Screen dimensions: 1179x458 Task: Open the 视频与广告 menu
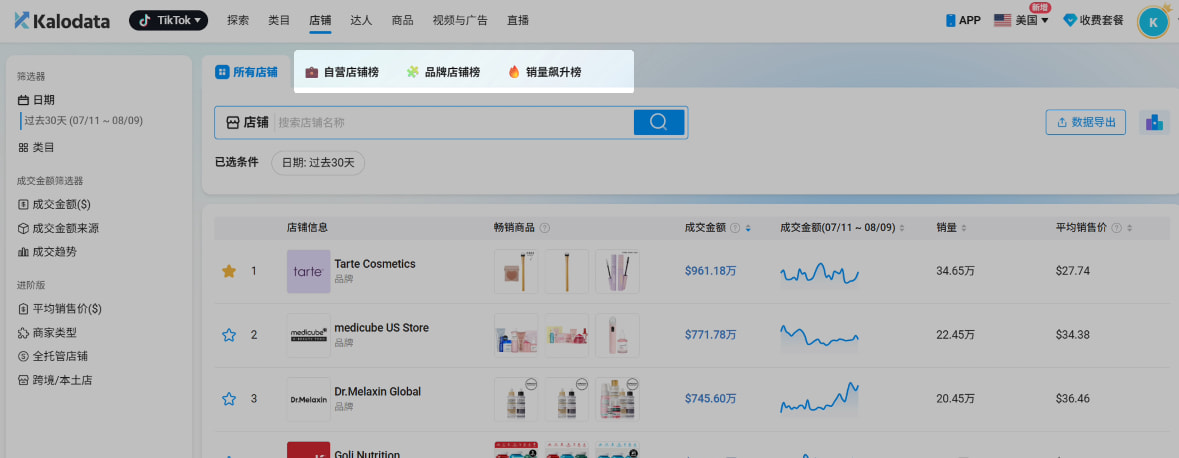pos(460,20)
